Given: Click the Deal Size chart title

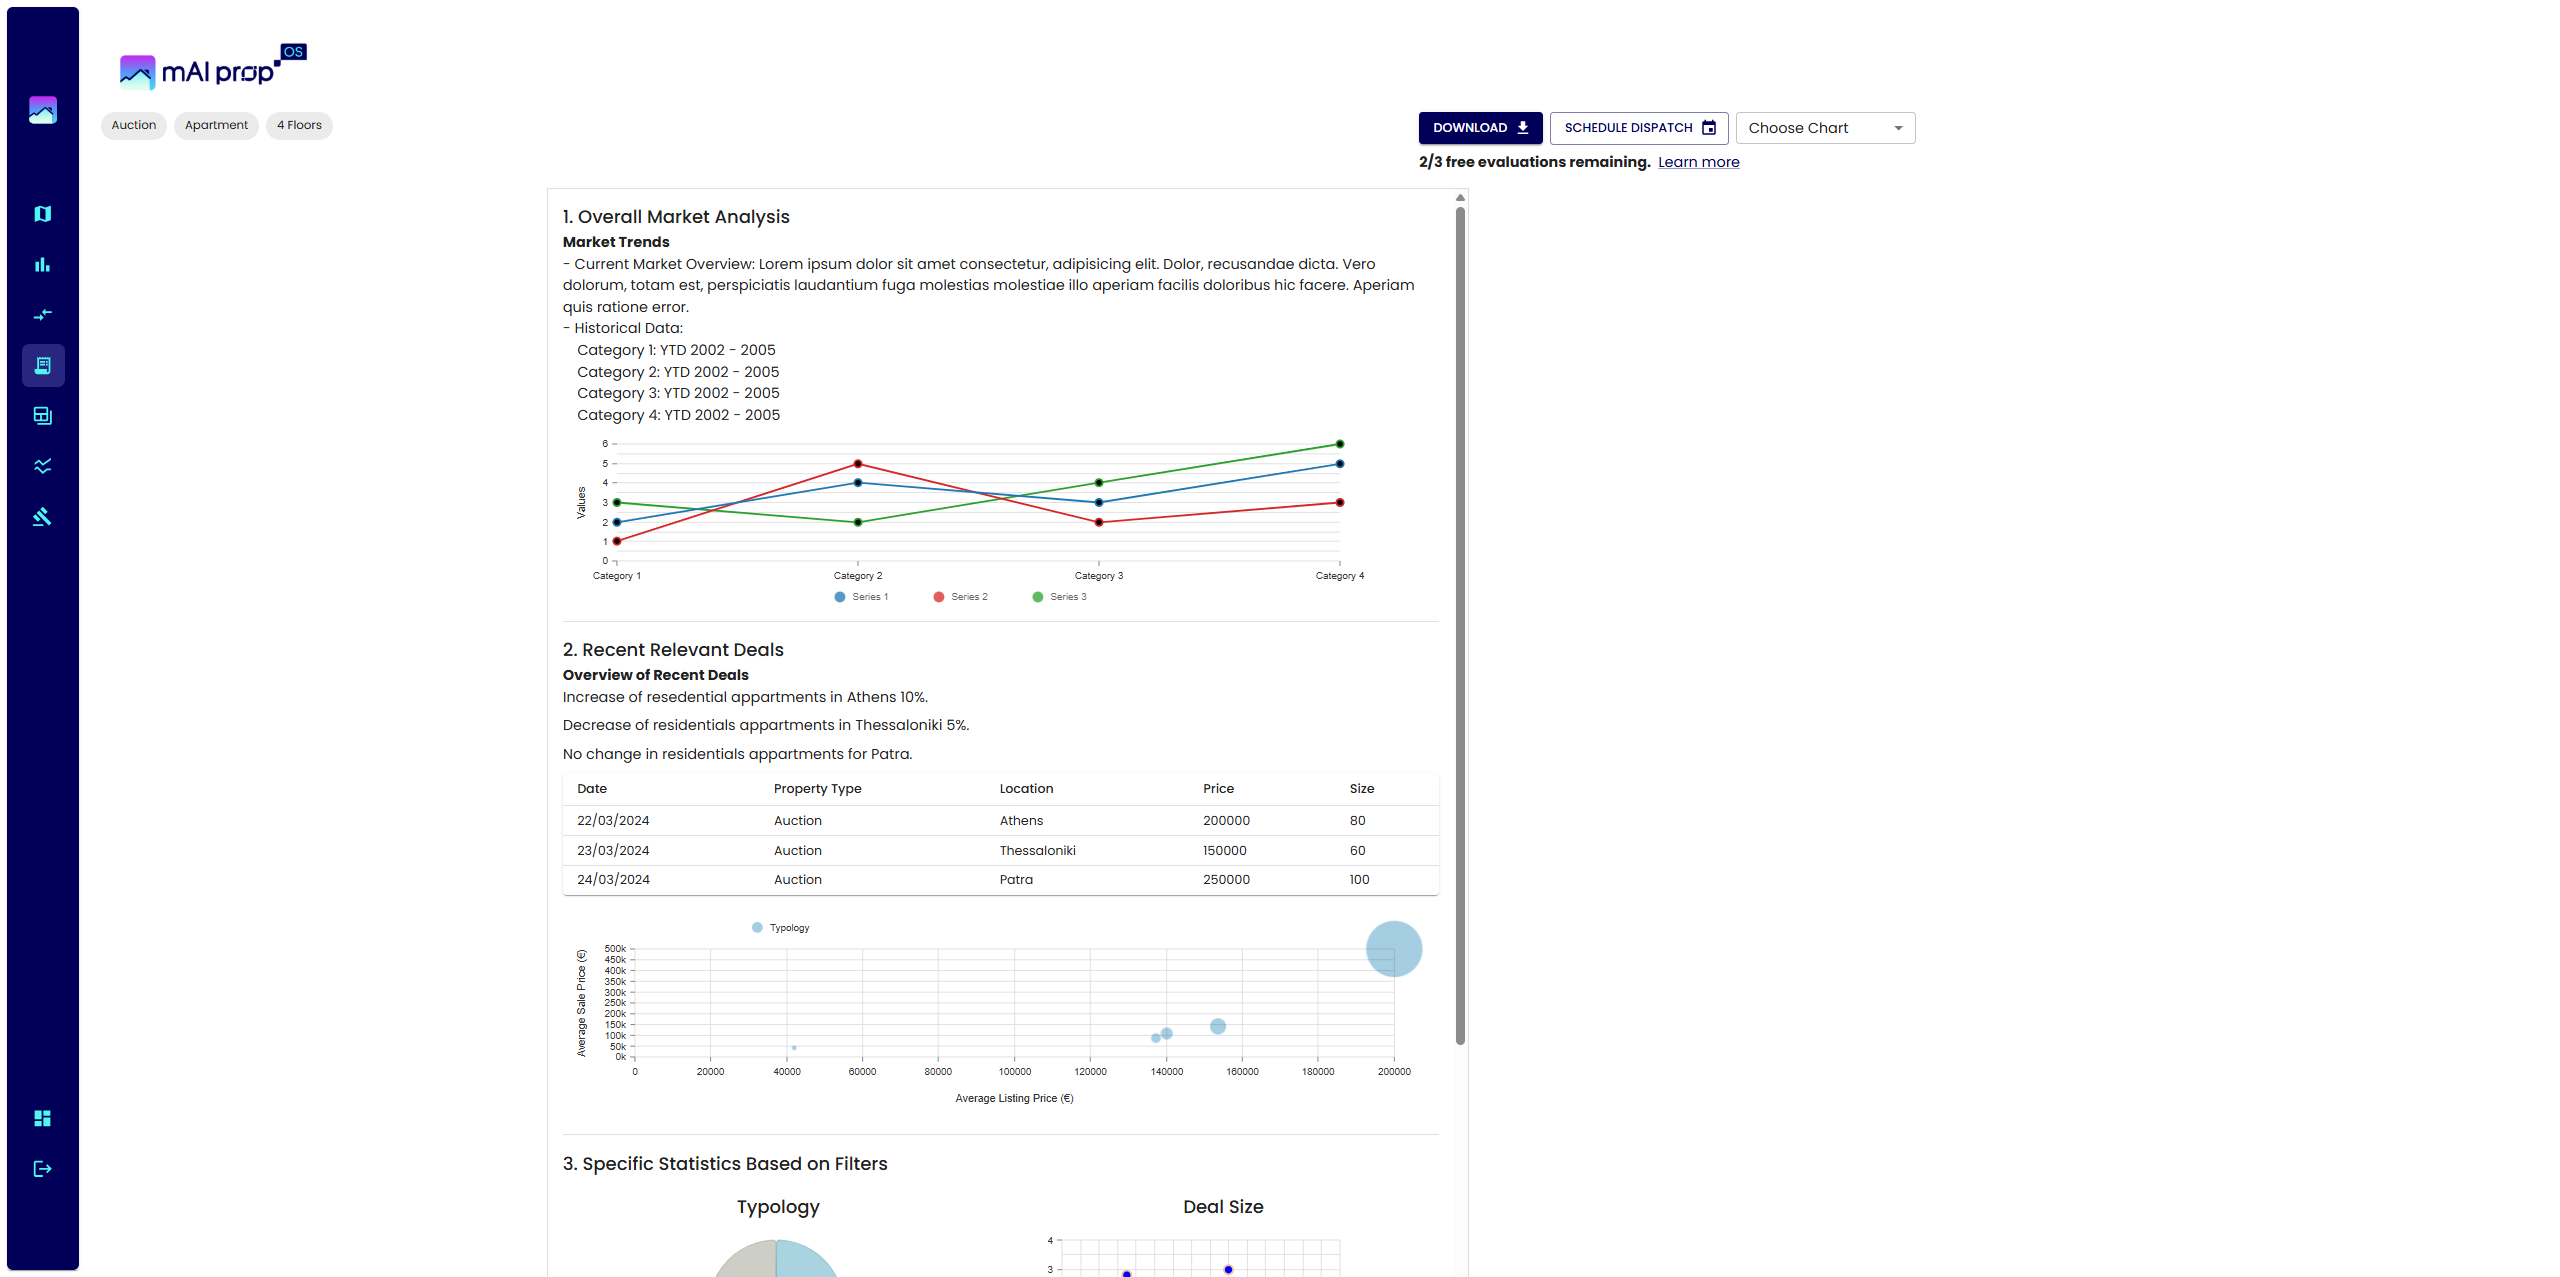Looking at the screenshot, I should pyautogui.click(x=1223, y=1207).
